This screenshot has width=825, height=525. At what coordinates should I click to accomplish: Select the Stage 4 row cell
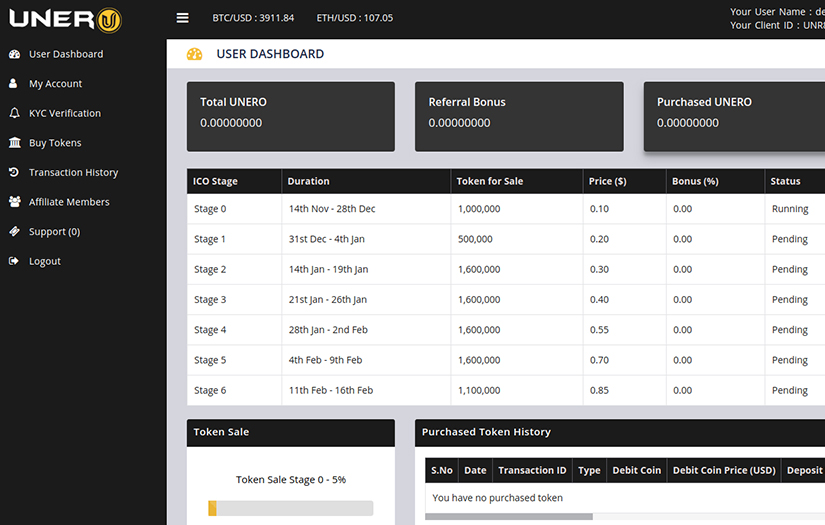pos(234,330)
